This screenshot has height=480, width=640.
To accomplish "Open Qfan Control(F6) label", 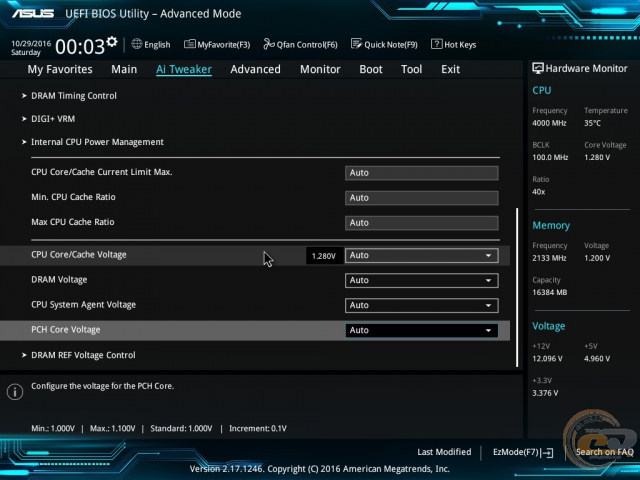I will tap(307, 44).
